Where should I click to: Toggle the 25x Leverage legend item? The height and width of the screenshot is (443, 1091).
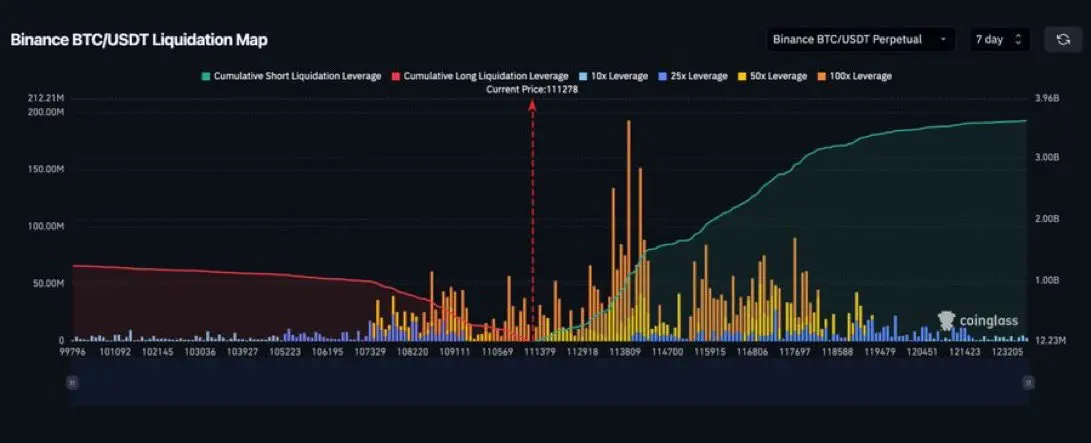pos(692,76)
